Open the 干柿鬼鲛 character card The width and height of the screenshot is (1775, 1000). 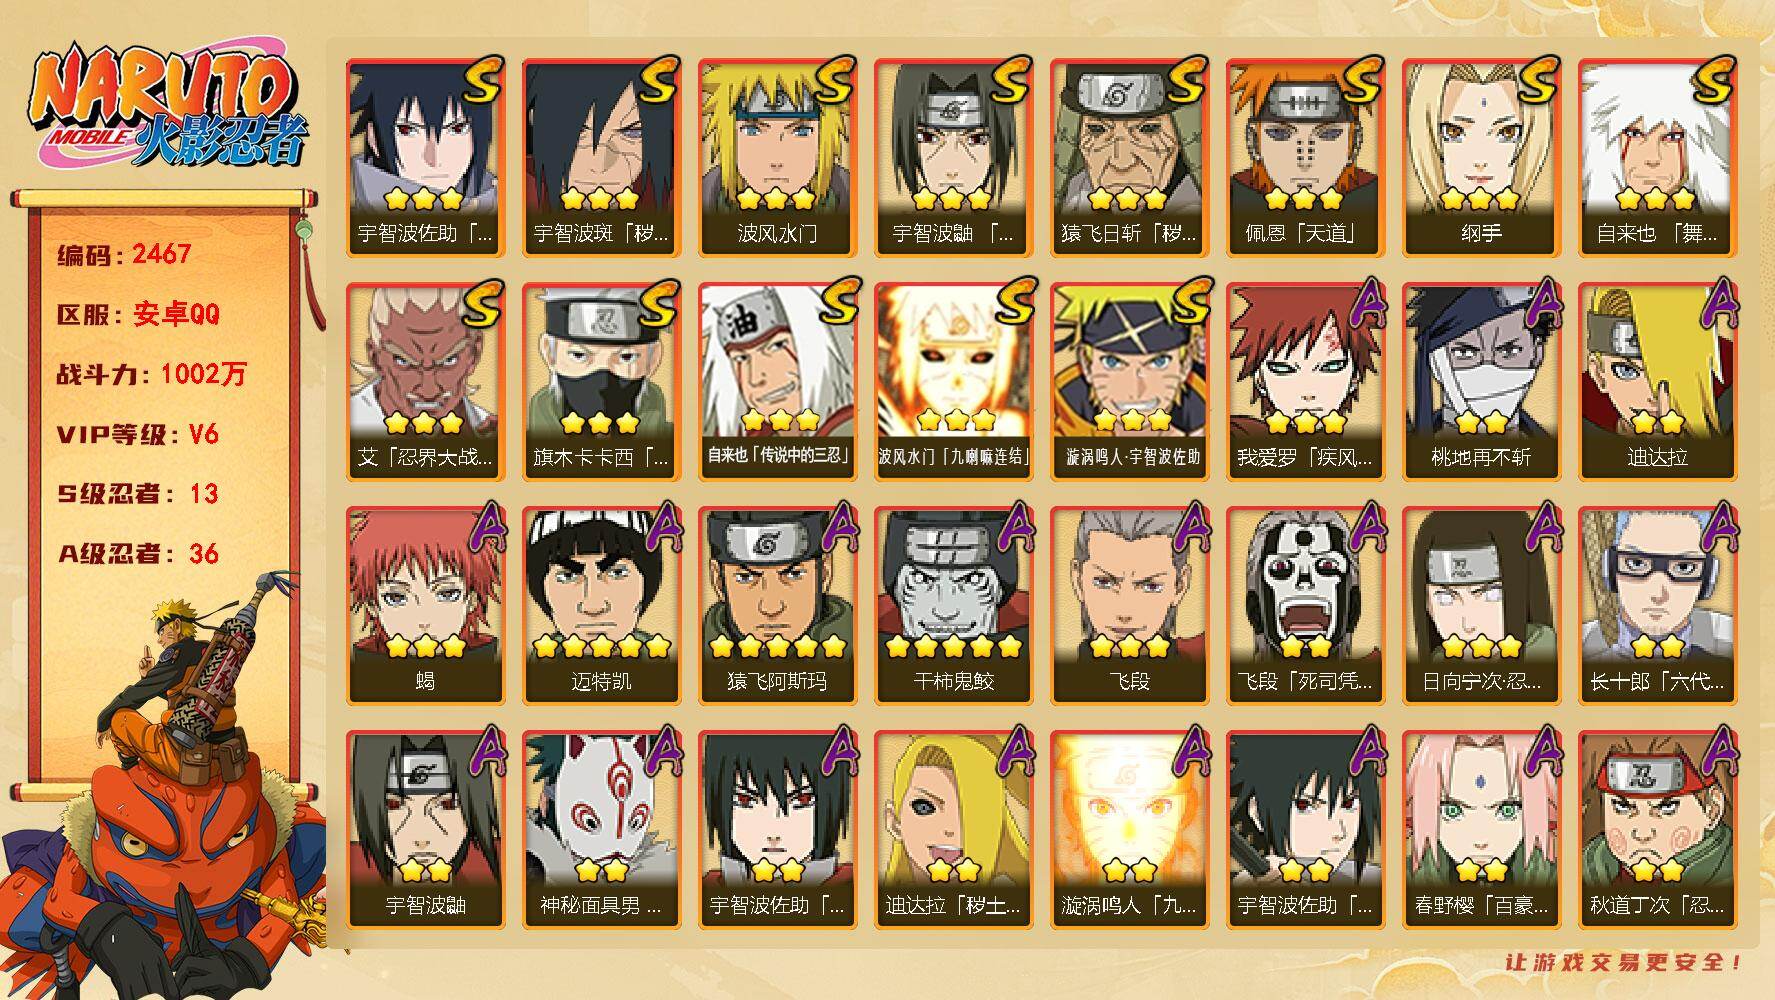tap(953, 606)
